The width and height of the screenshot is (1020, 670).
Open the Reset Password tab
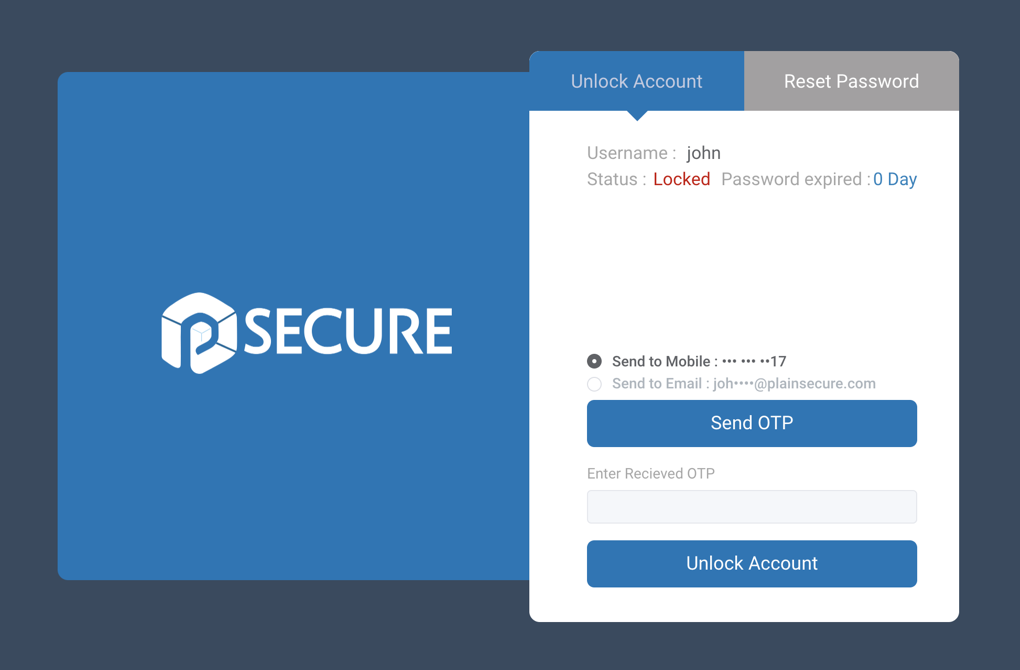coord(852,81)
